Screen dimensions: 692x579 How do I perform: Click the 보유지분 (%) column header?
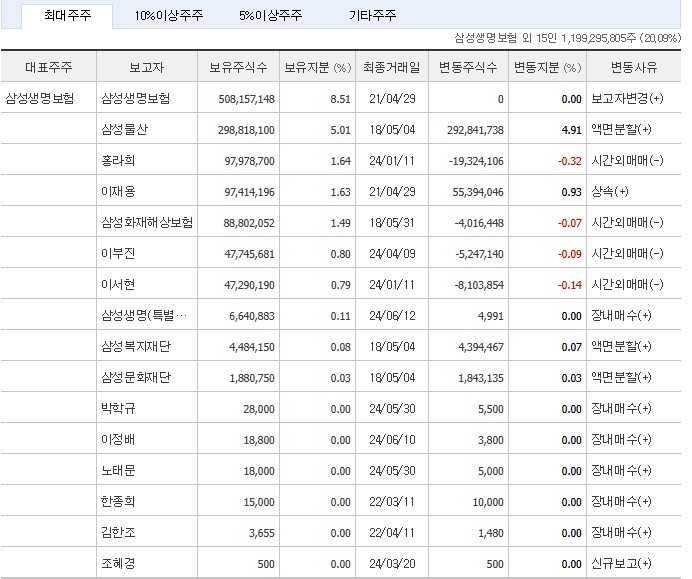pyautogui.click(x=317, y=67)
